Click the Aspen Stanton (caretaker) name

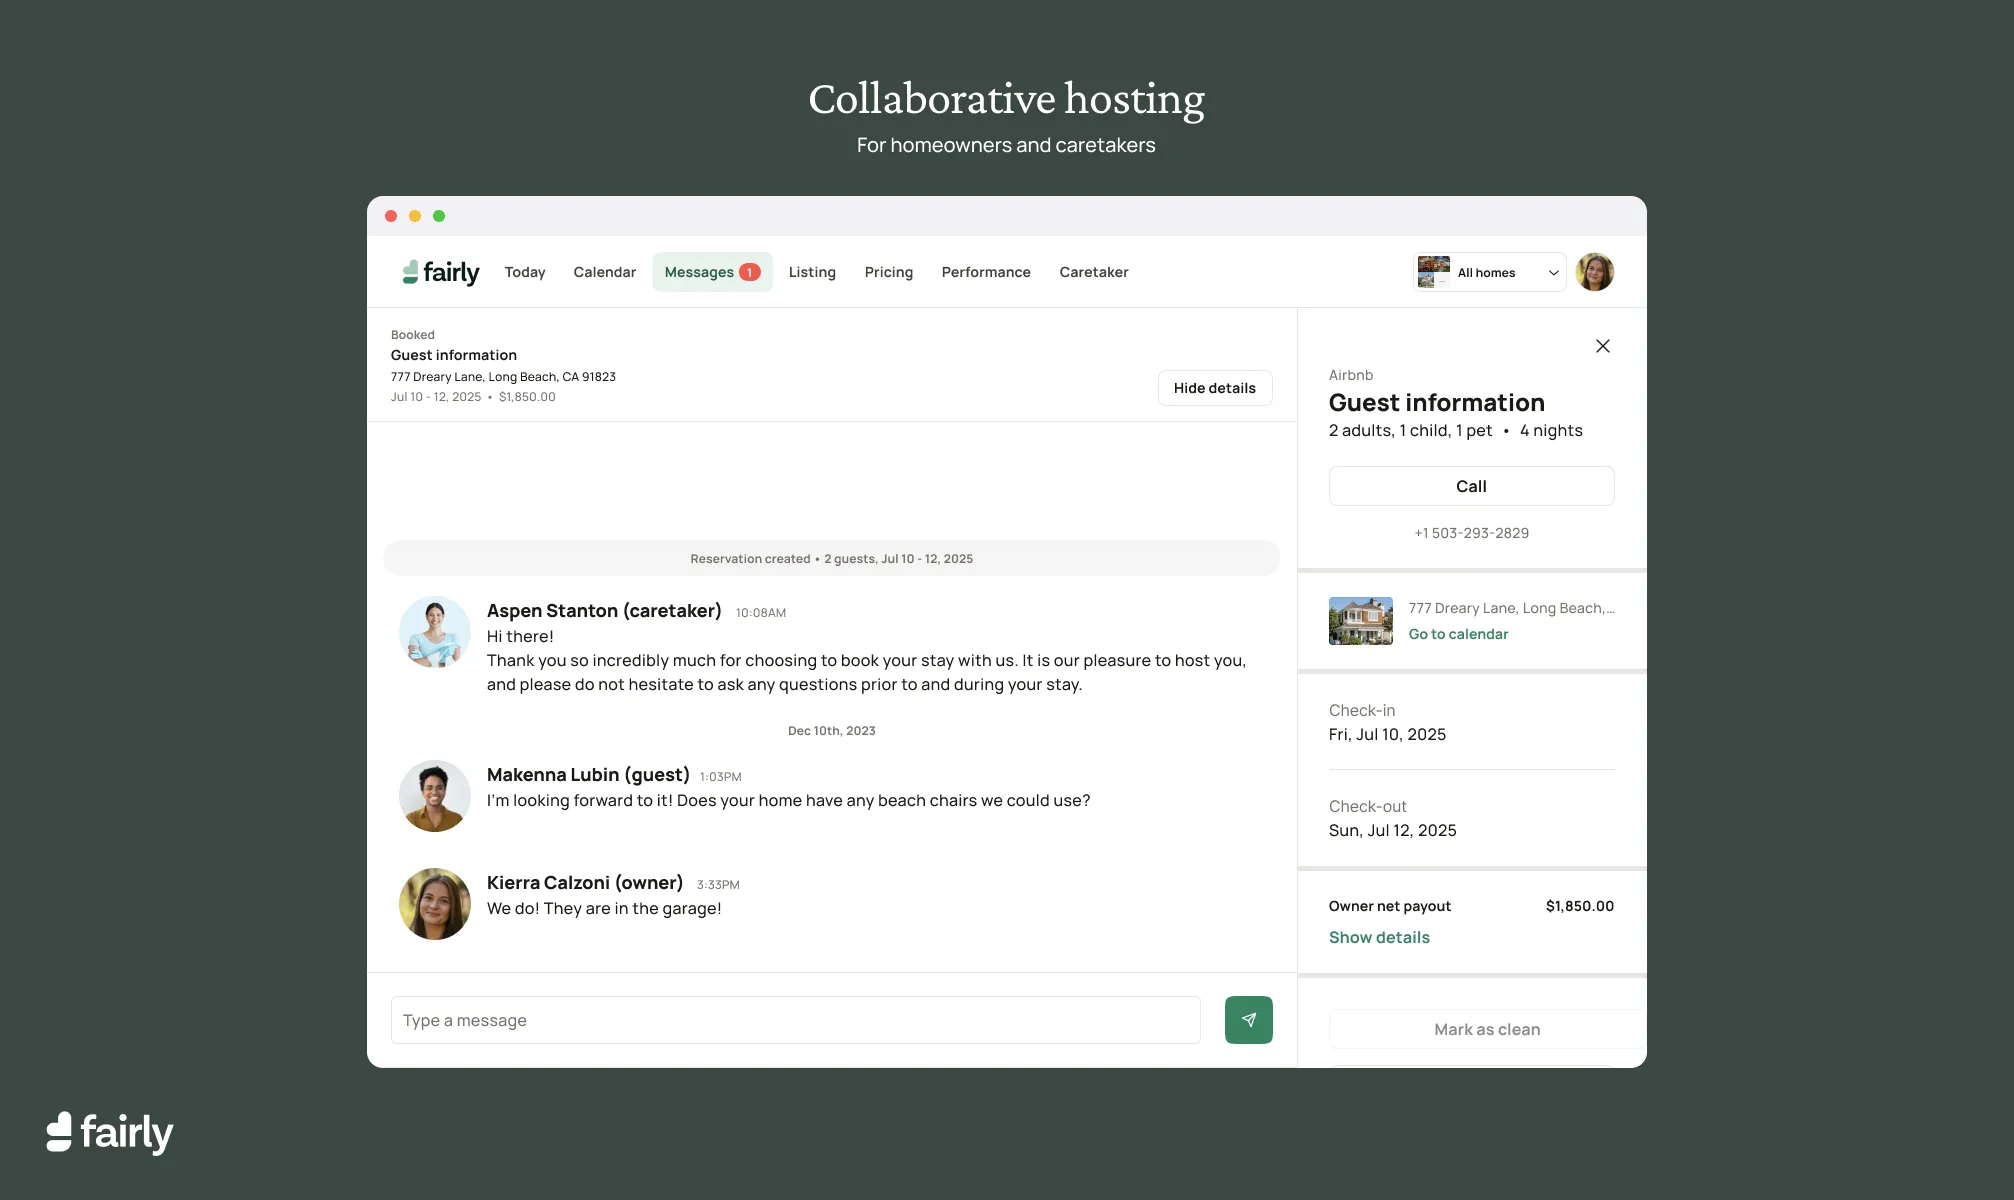[x=604, y=611]
